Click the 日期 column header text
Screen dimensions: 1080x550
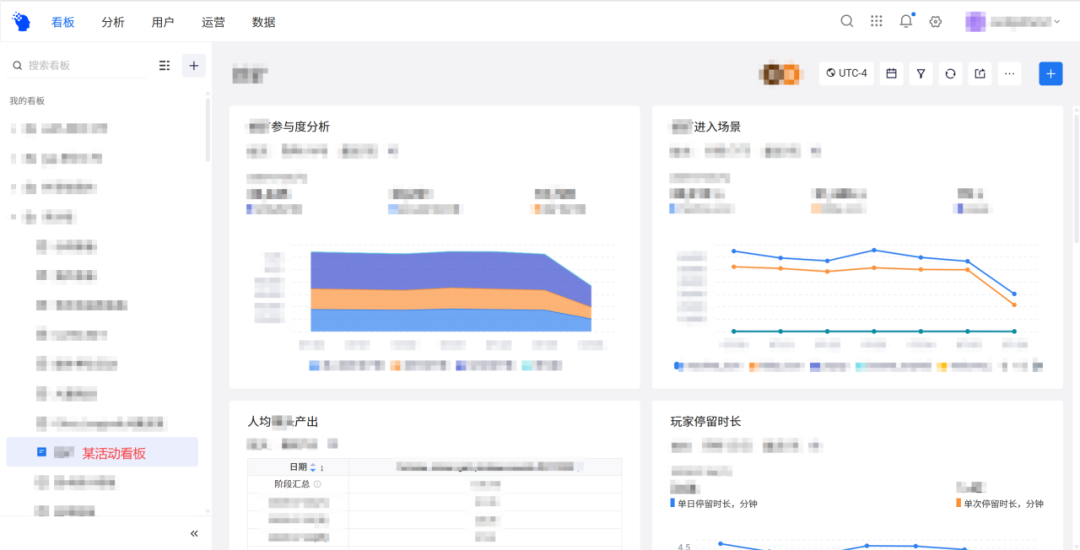pyautogui.click(x=298, y=467)
